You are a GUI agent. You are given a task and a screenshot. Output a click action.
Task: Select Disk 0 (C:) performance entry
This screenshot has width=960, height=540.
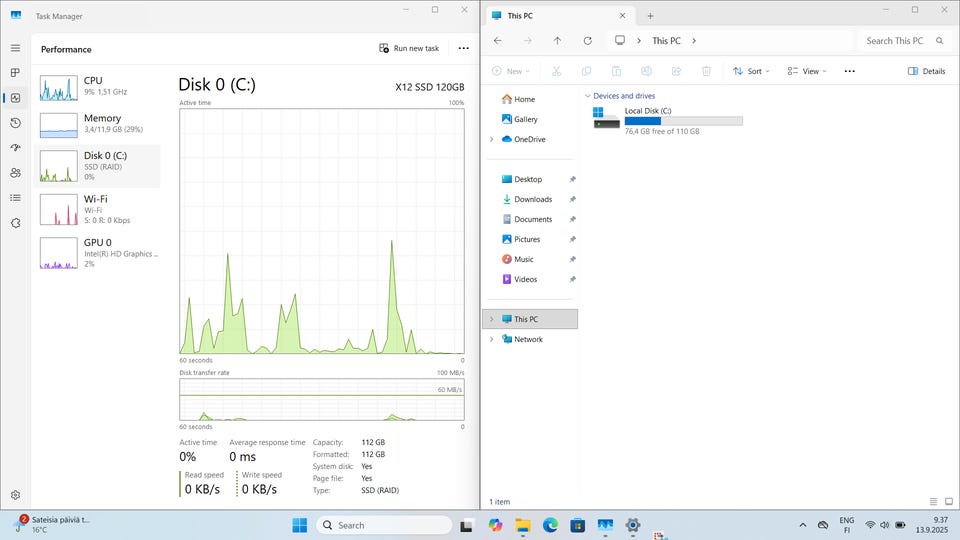point(98,166)
